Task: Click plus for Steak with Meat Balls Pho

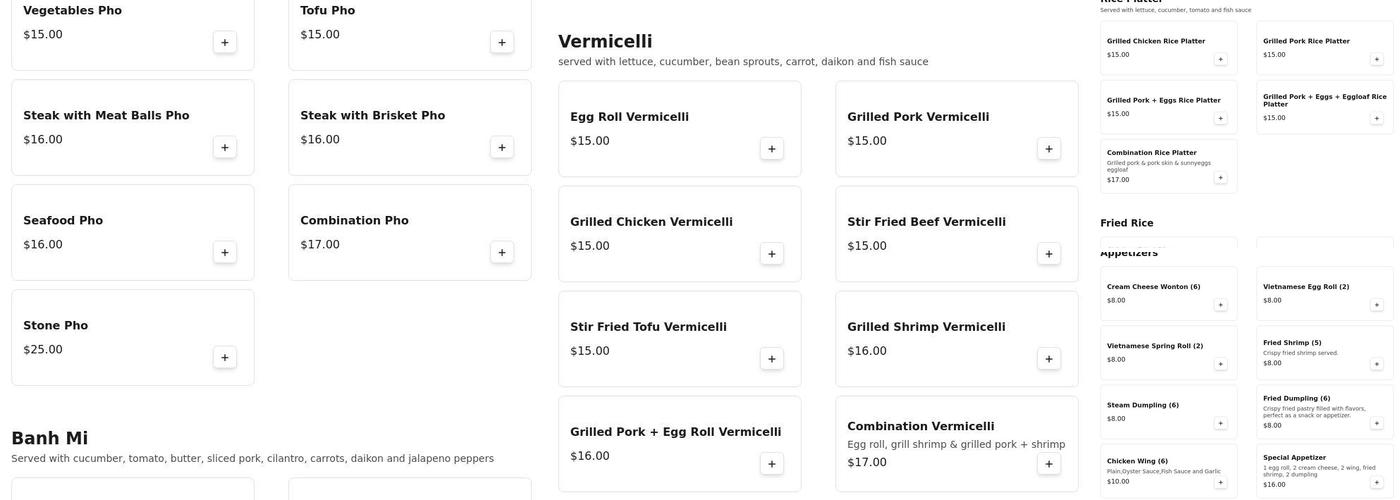Action: click(224, 147)
